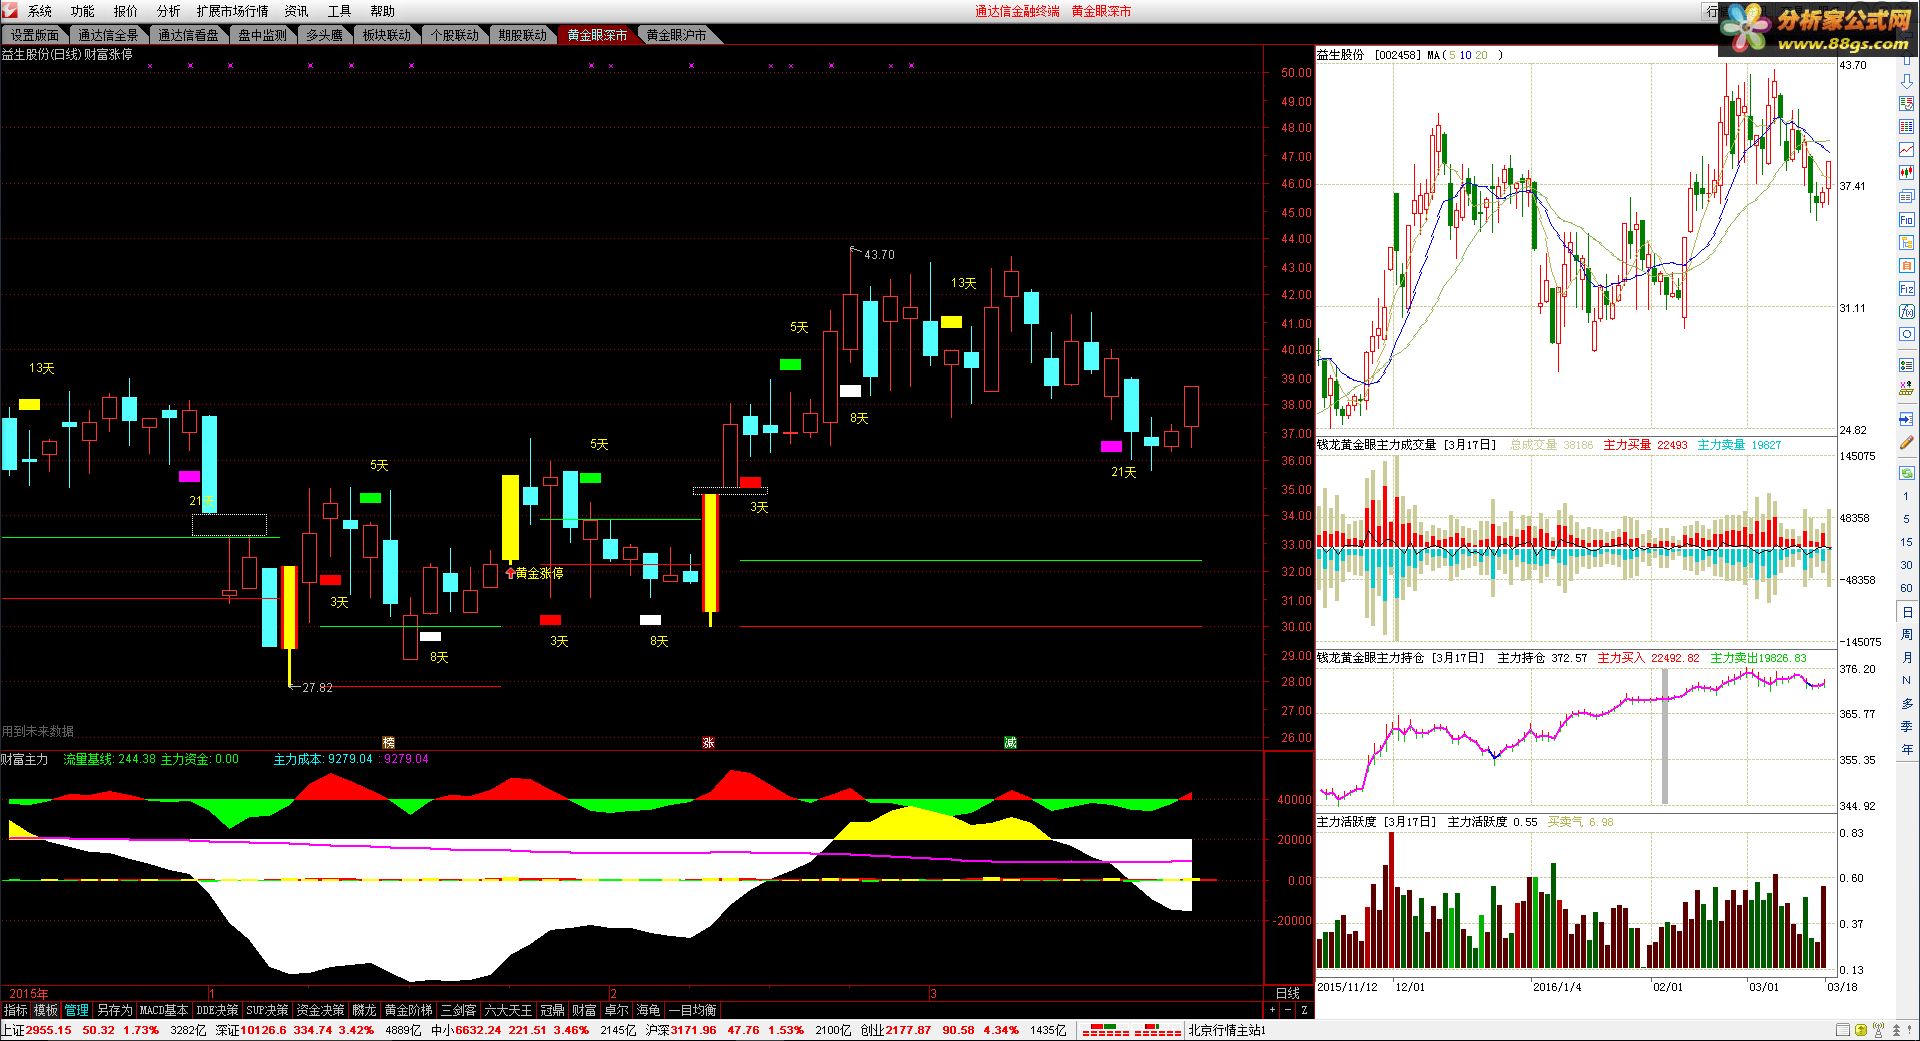The height and width of the screenshot is (1041, 1920).
Task: Click the list options icon below O icon
Action: coord(1907,364)
